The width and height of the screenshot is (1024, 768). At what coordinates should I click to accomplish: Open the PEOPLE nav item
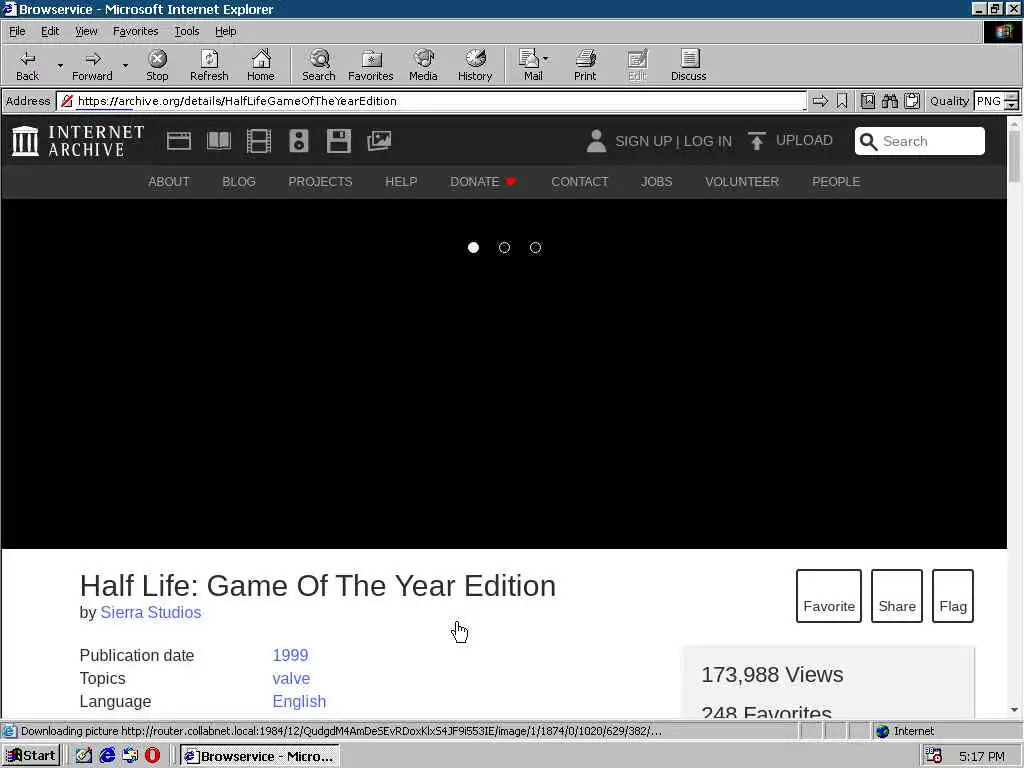836,182
